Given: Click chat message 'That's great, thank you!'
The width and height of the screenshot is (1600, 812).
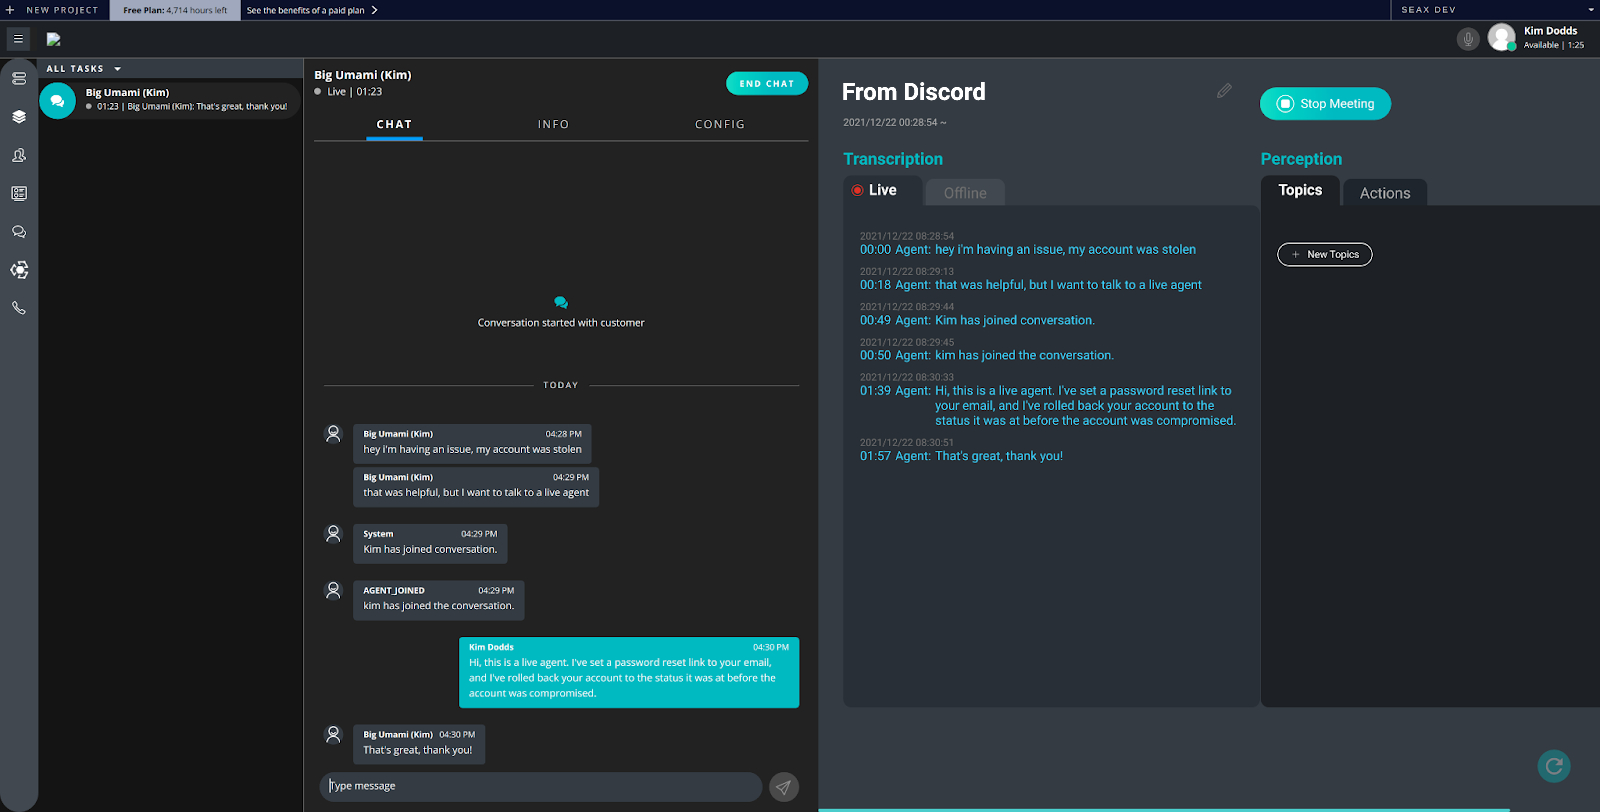Looking at the screenshot, I should [x=418, y=744].
